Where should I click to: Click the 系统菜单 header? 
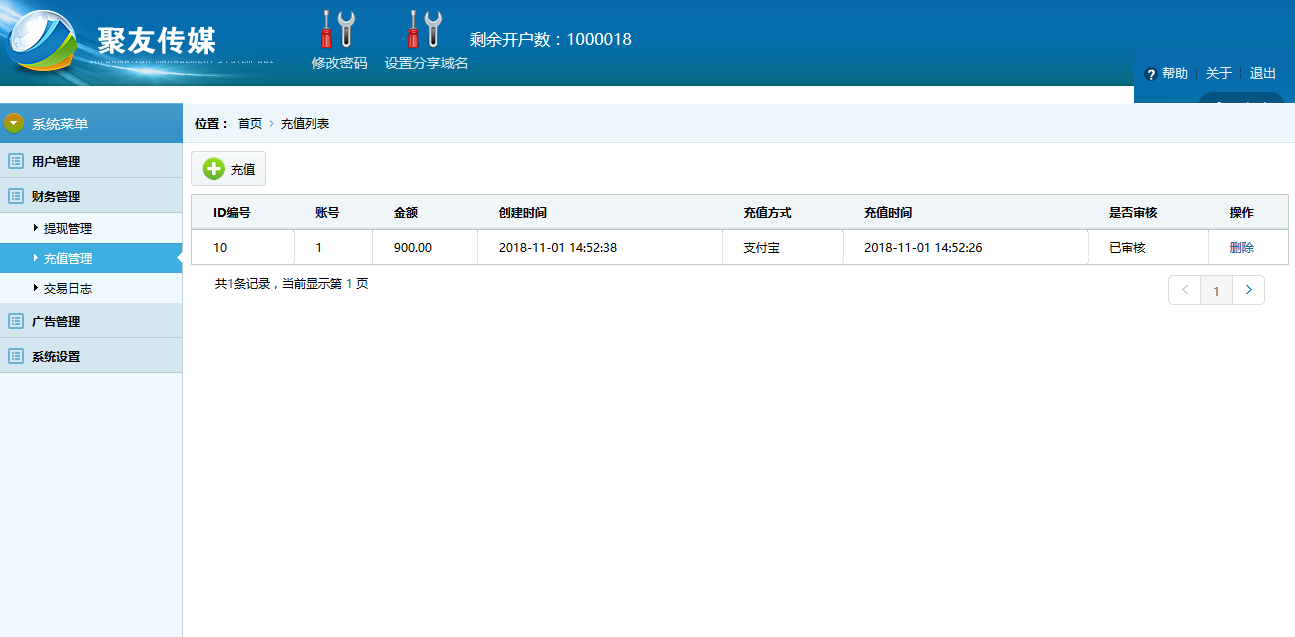tap(91, 123)
